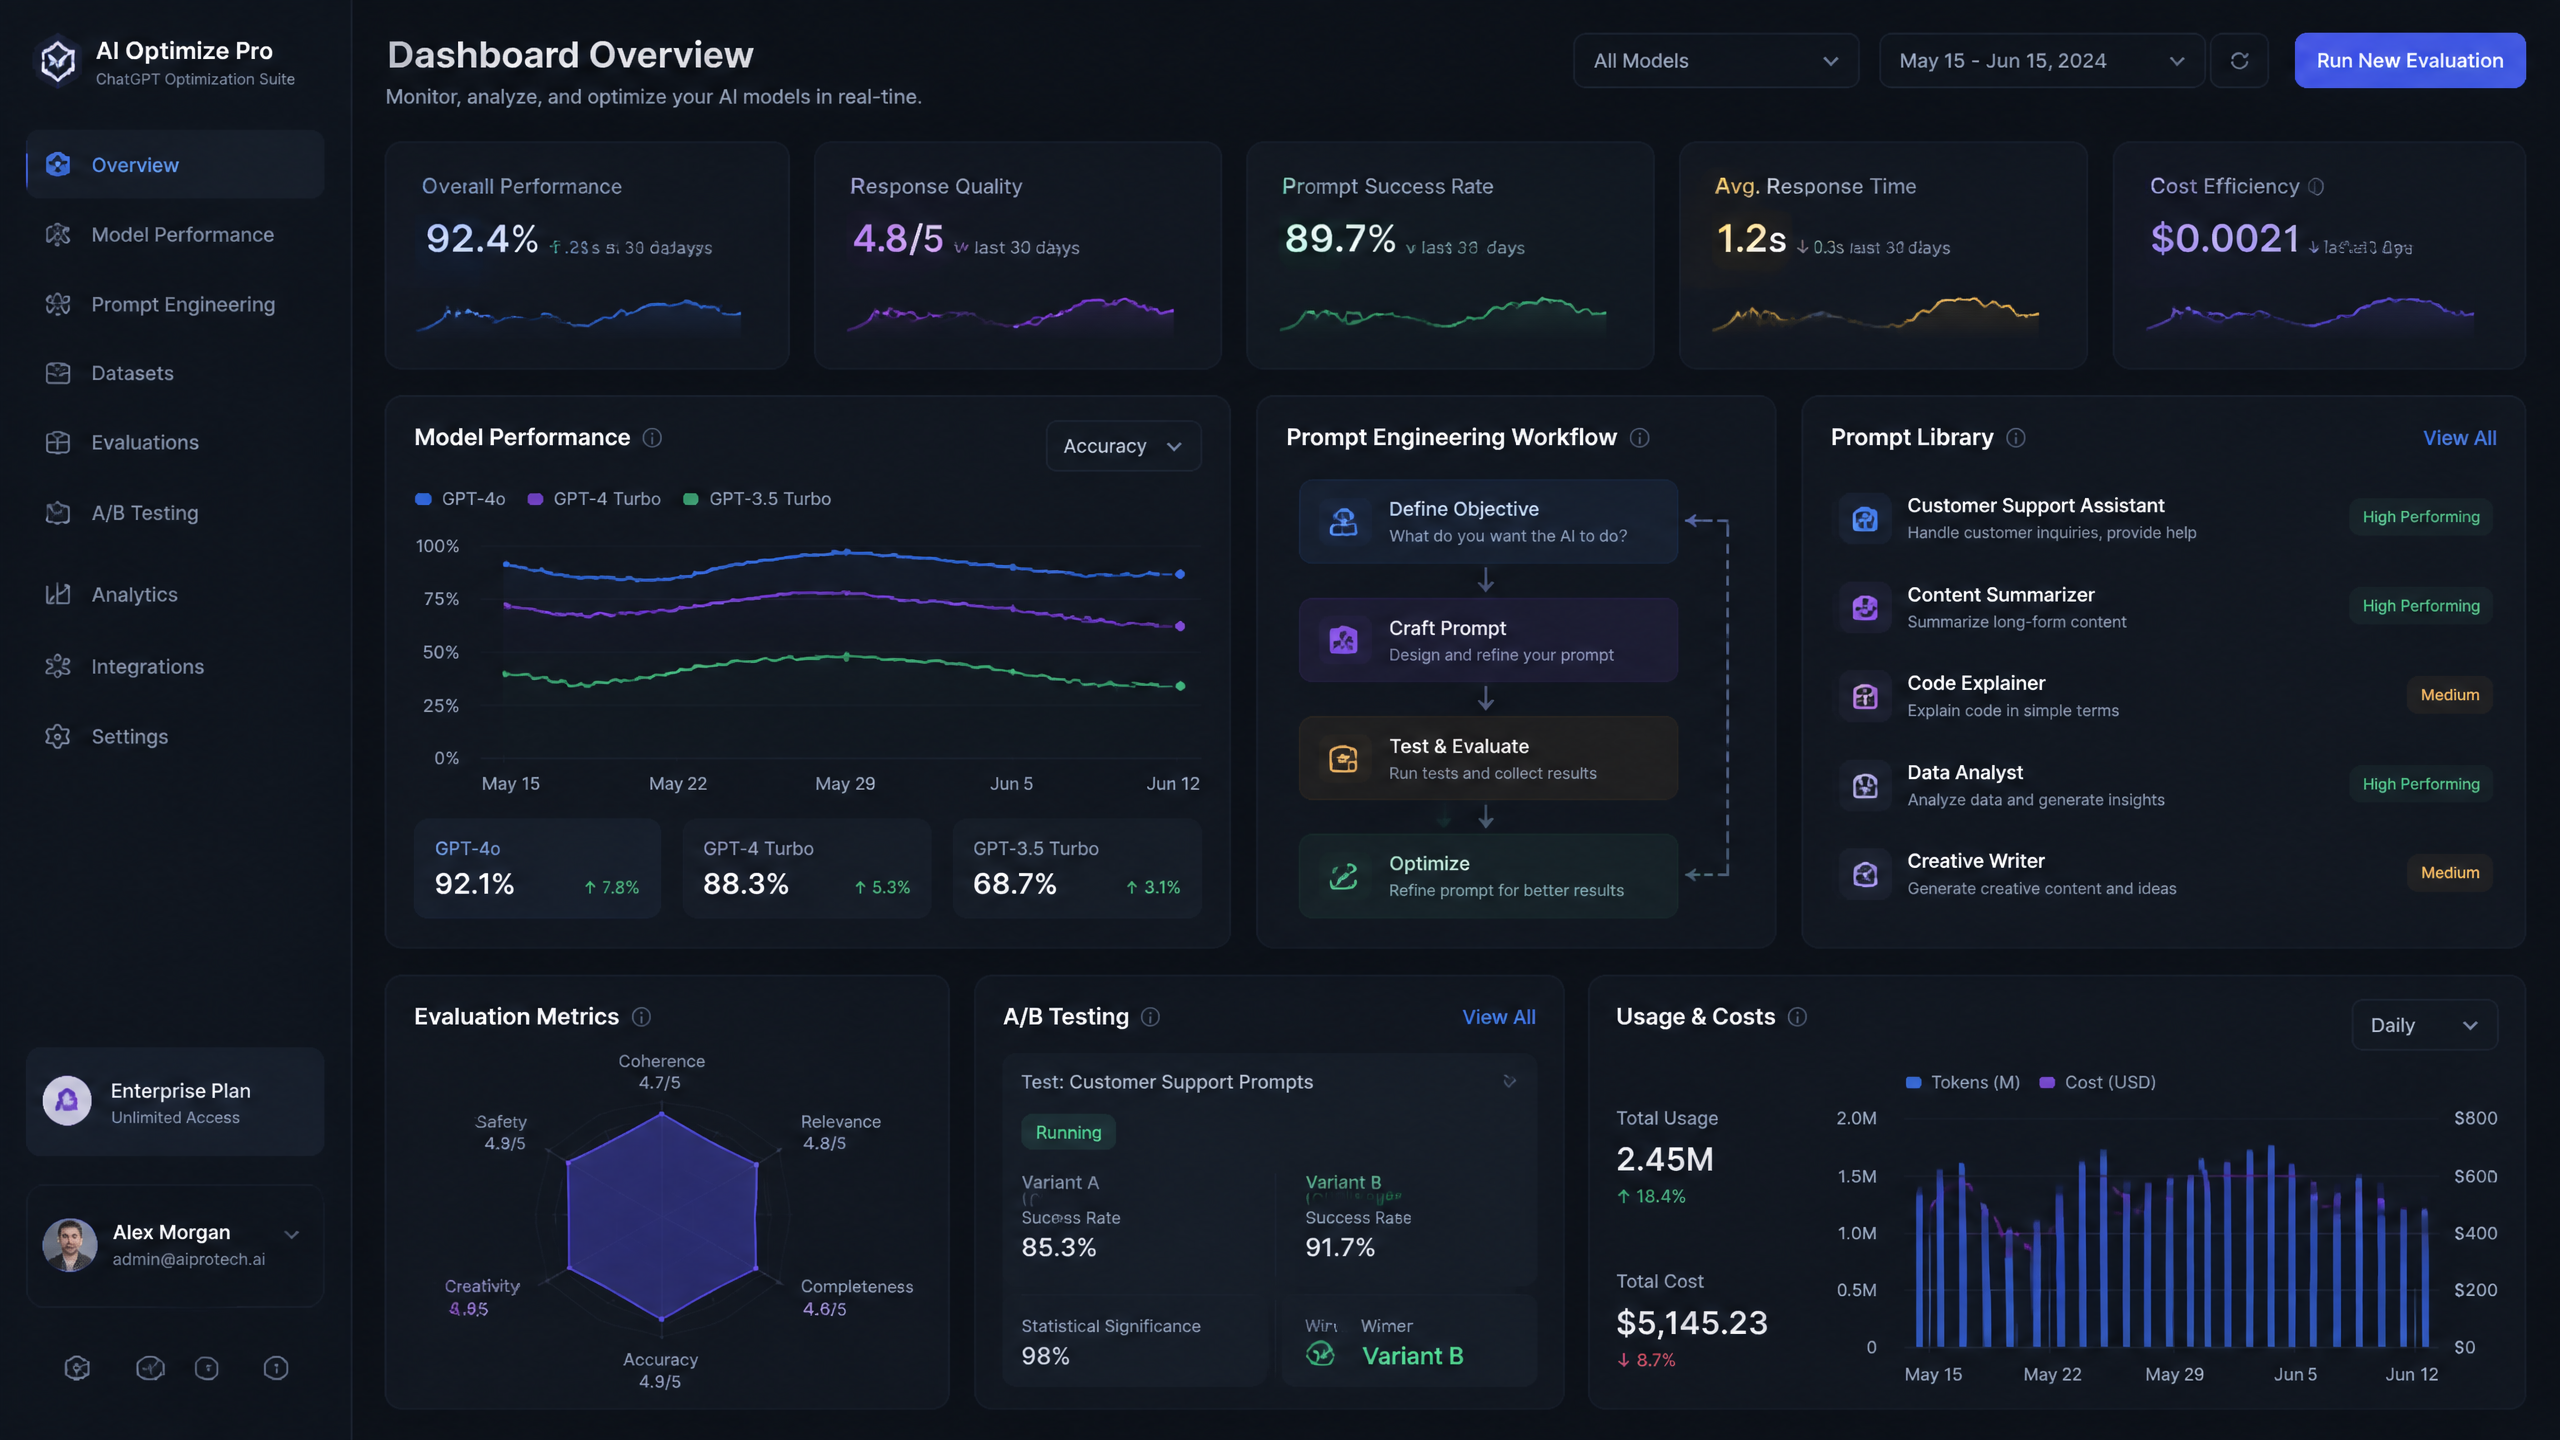Toggle GPT-3.5 Turbo series in chart legend
Viewport: 2560px width, 1440px height.
[757, 499]
